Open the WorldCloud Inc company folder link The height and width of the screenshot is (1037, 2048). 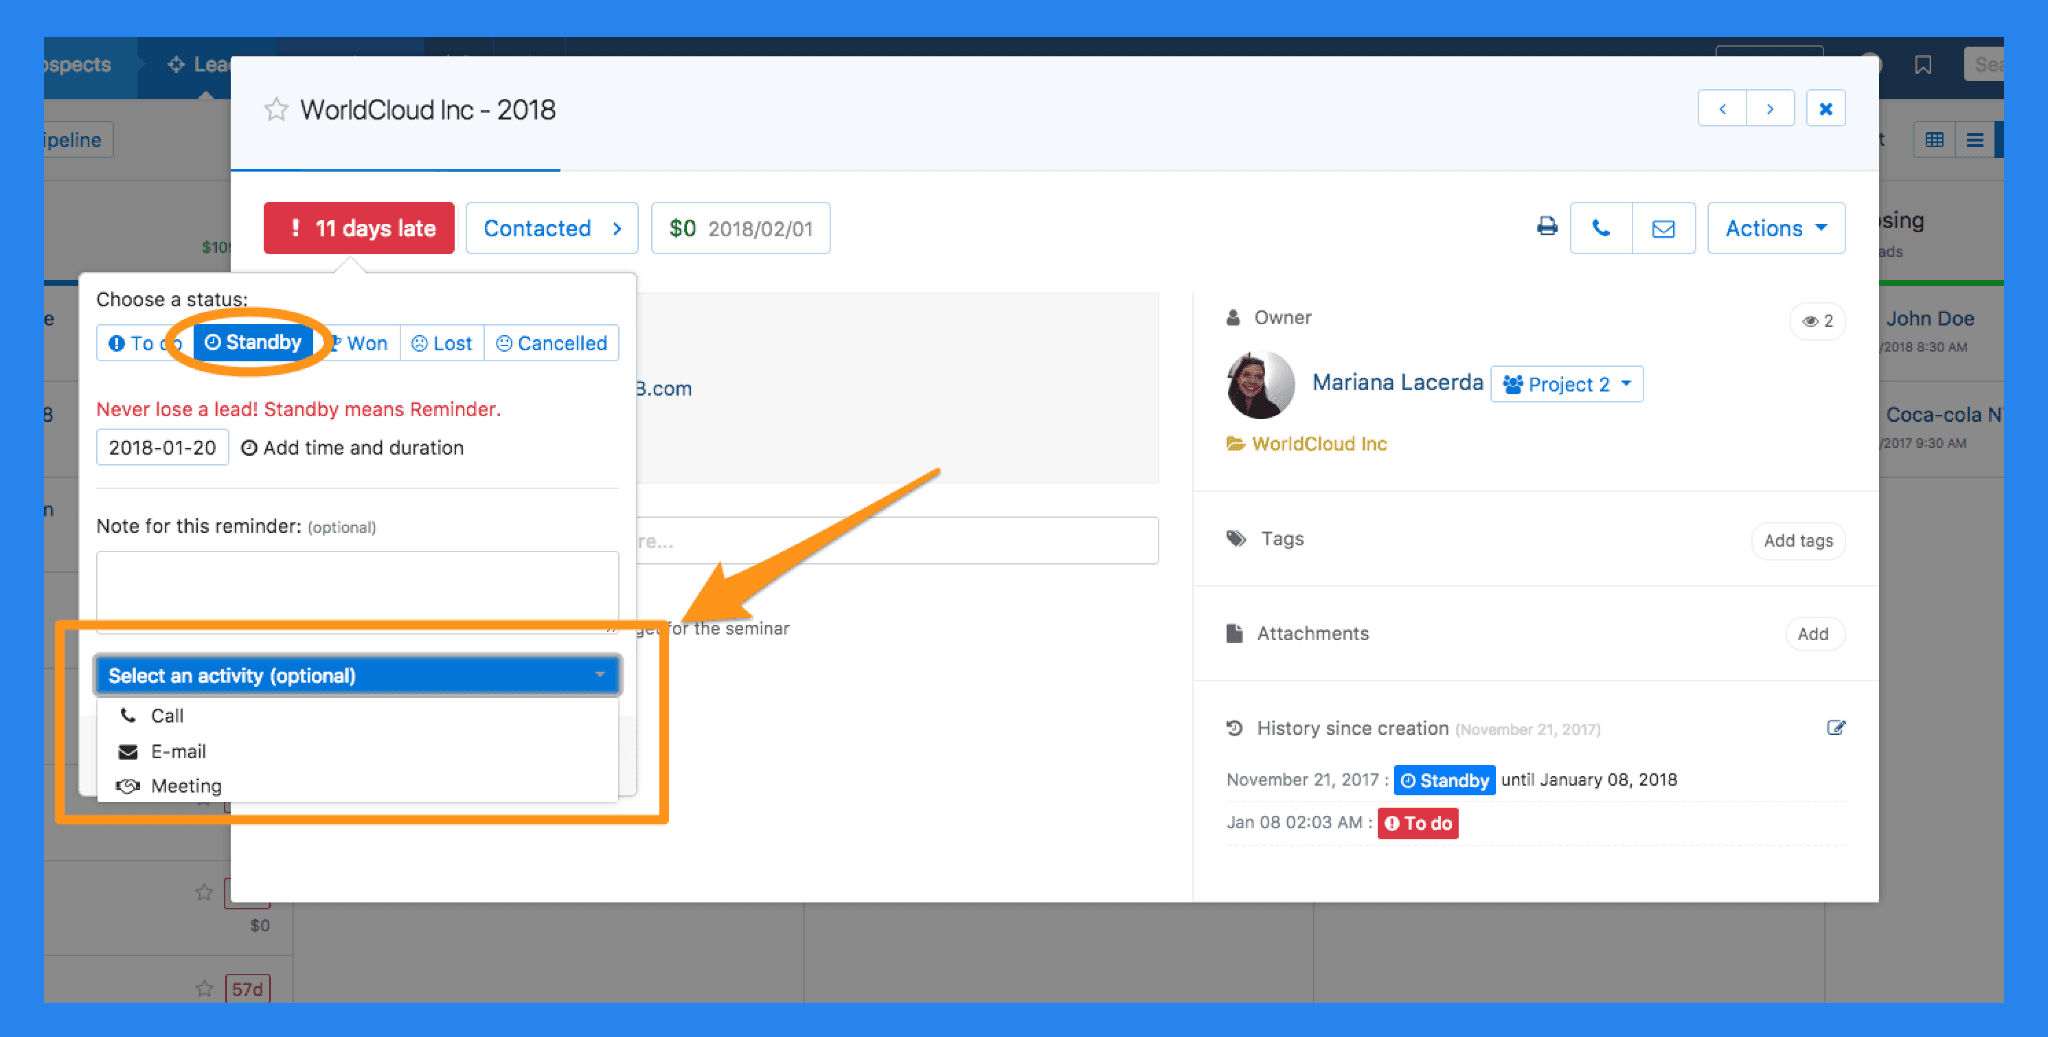pos(1307,443)
